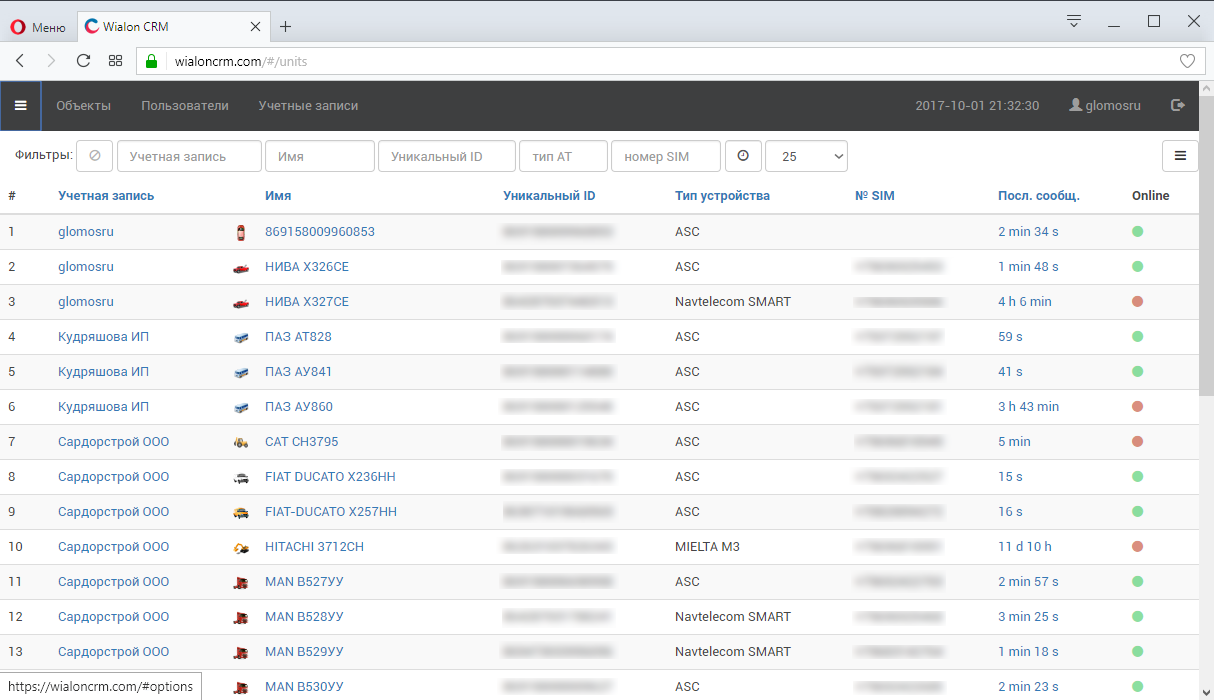This screenshot has width=1214, height=700.
Task: Click the Opera speed dial grid icon
Action: click(116, 61)
